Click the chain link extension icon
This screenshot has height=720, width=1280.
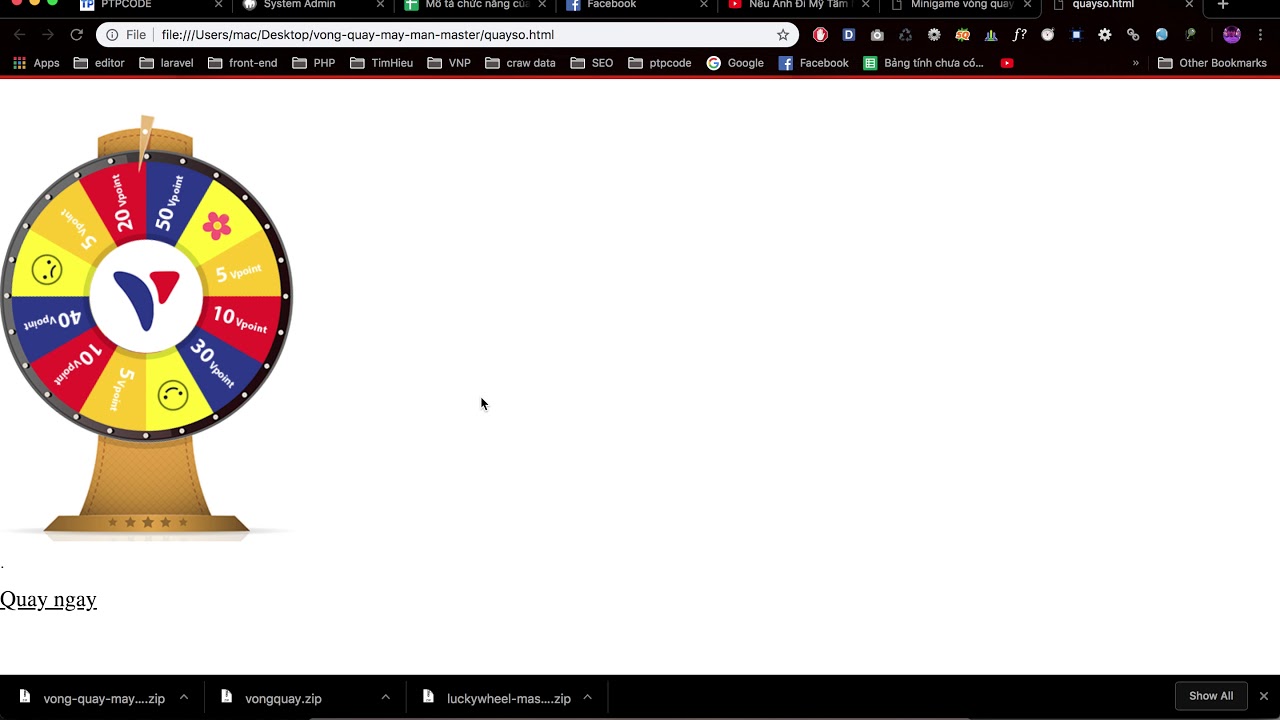[1133, 35]
